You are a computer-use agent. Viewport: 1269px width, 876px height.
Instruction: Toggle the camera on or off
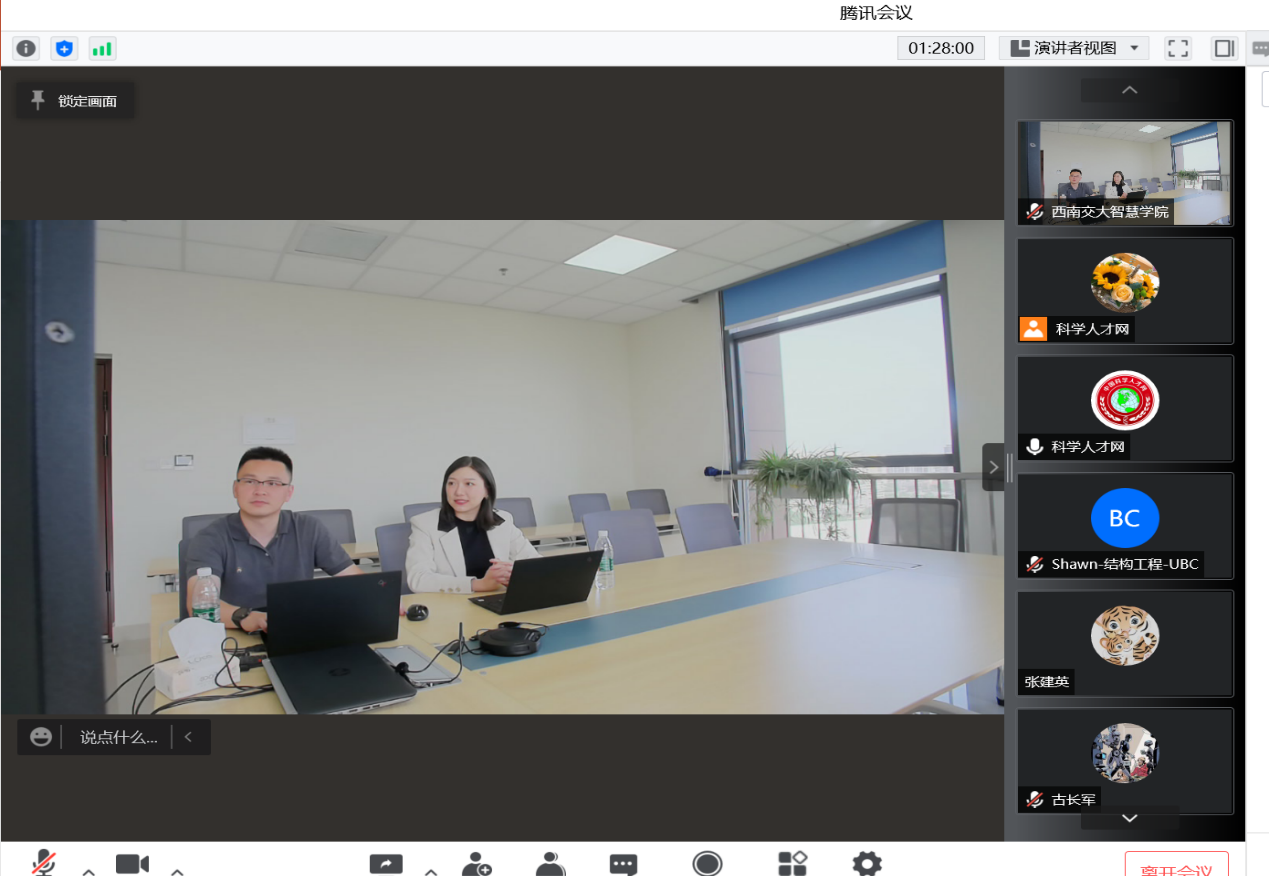132,864
